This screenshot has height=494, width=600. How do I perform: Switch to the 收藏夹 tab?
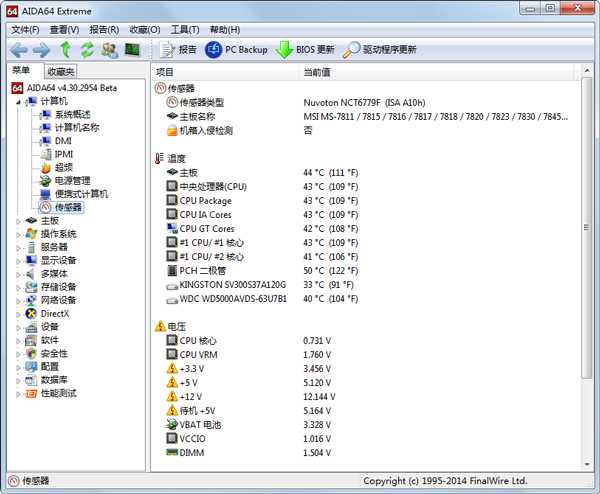[x=61, y=72]
